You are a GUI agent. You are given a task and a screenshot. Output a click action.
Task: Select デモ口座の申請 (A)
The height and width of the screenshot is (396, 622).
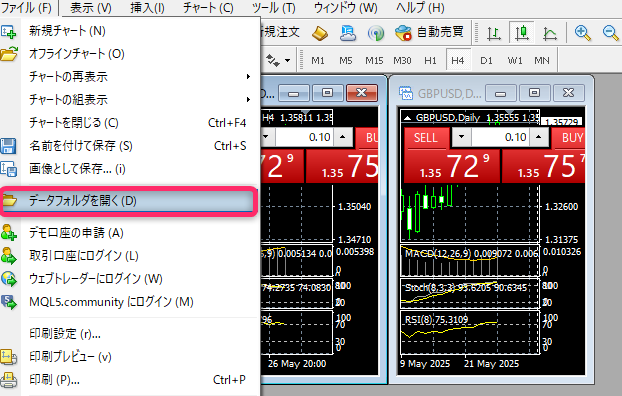(x=129, y=233)
